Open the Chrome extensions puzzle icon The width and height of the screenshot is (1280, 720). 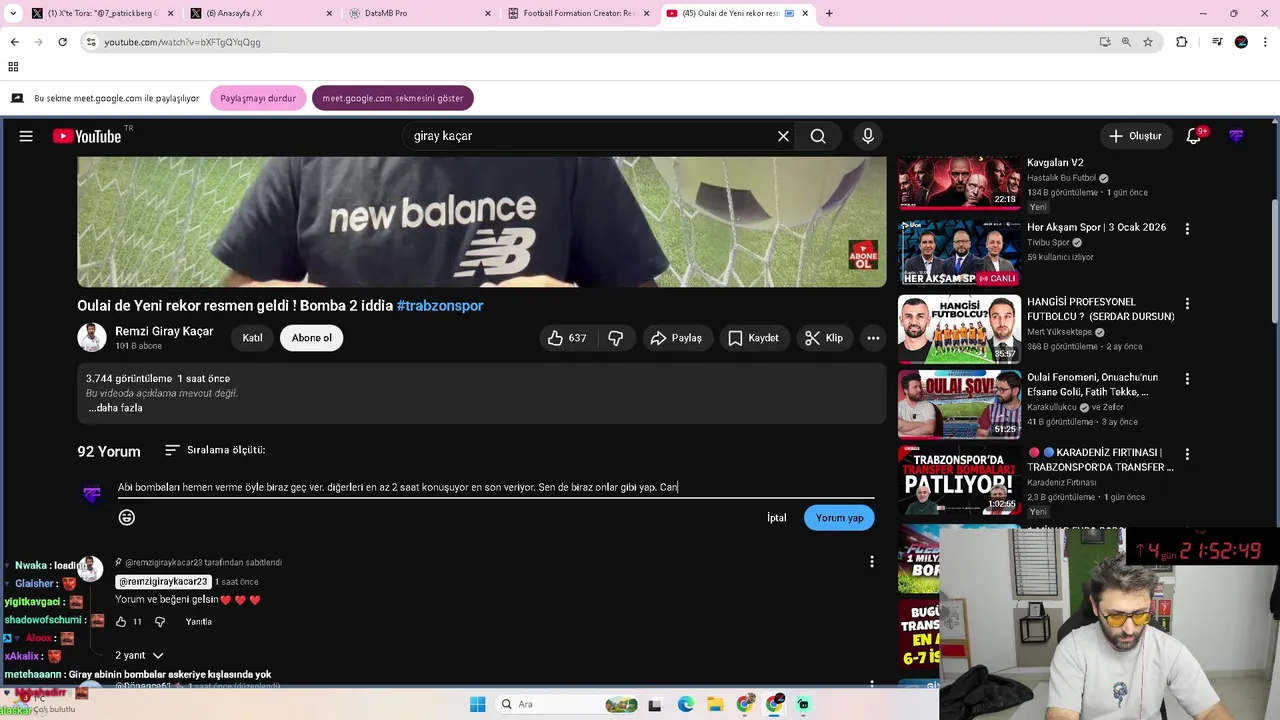pos(1182,42)
